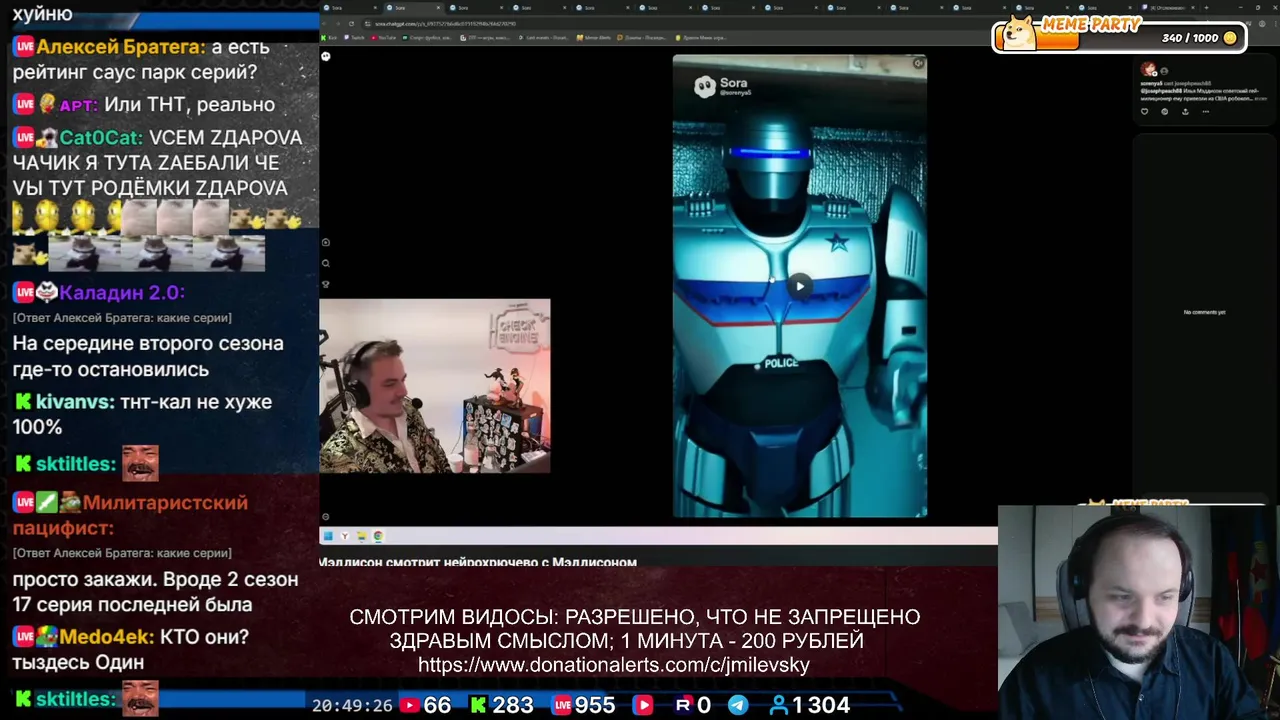The height and width of the screenshot is (720, 1280).
Task: Click the YouTube viewer count icon in status bar
Action: (x=409, y=705)
